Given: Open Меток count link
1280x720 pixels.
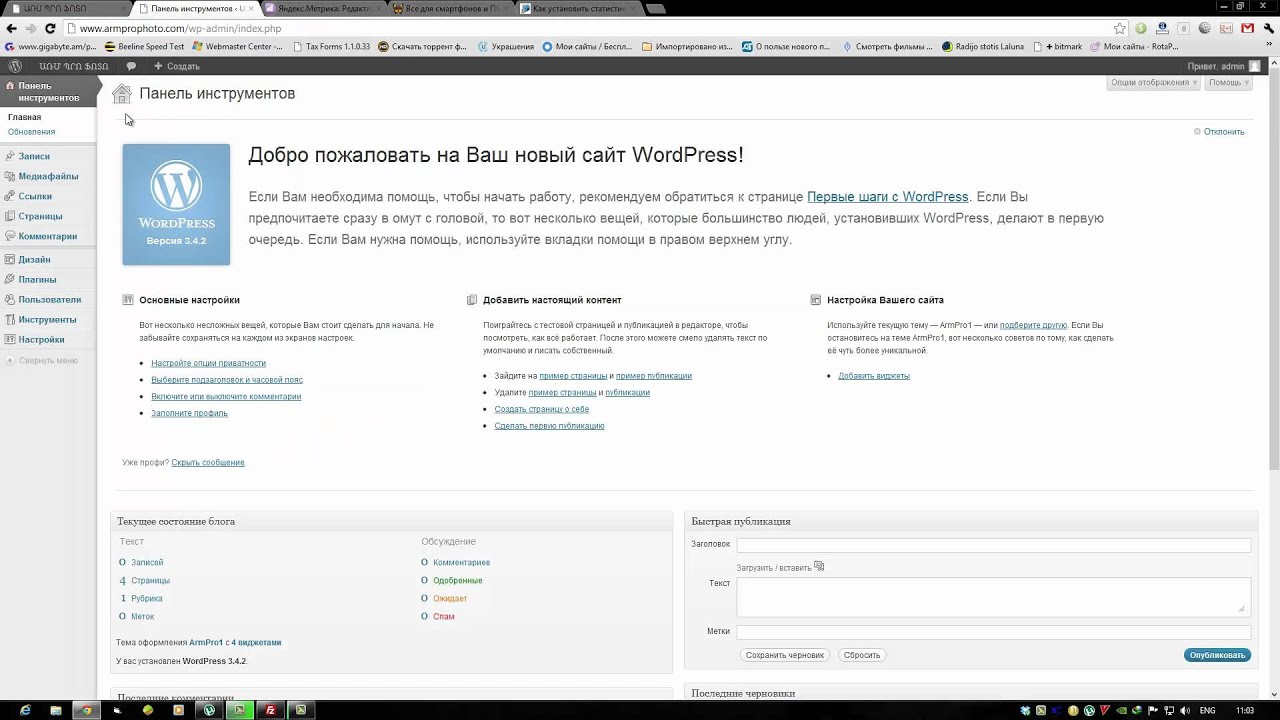Looking at the screenshot, I should point(142,617).
